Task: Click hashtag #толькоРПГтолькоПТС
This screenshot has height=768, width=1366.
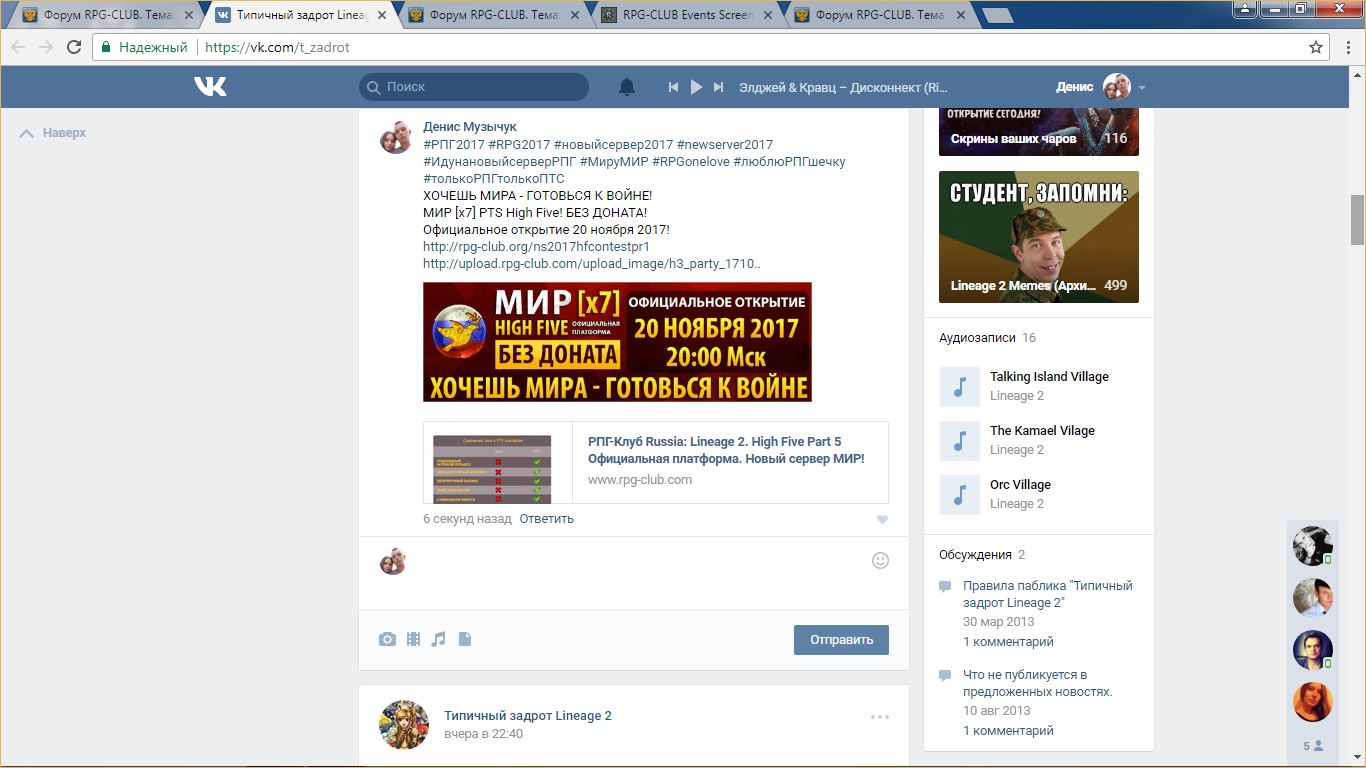Action: (x=494, y=179)
